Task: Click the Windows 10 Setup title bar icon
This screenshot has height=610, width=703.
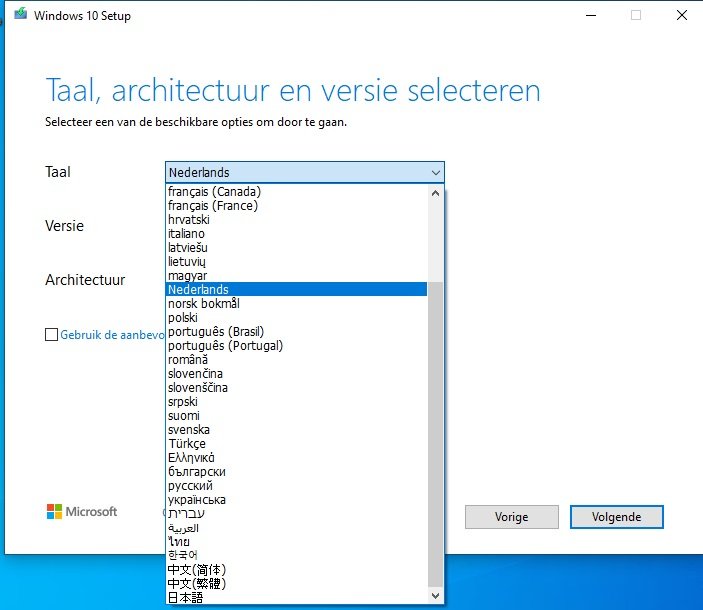Action: pos(20,14)
